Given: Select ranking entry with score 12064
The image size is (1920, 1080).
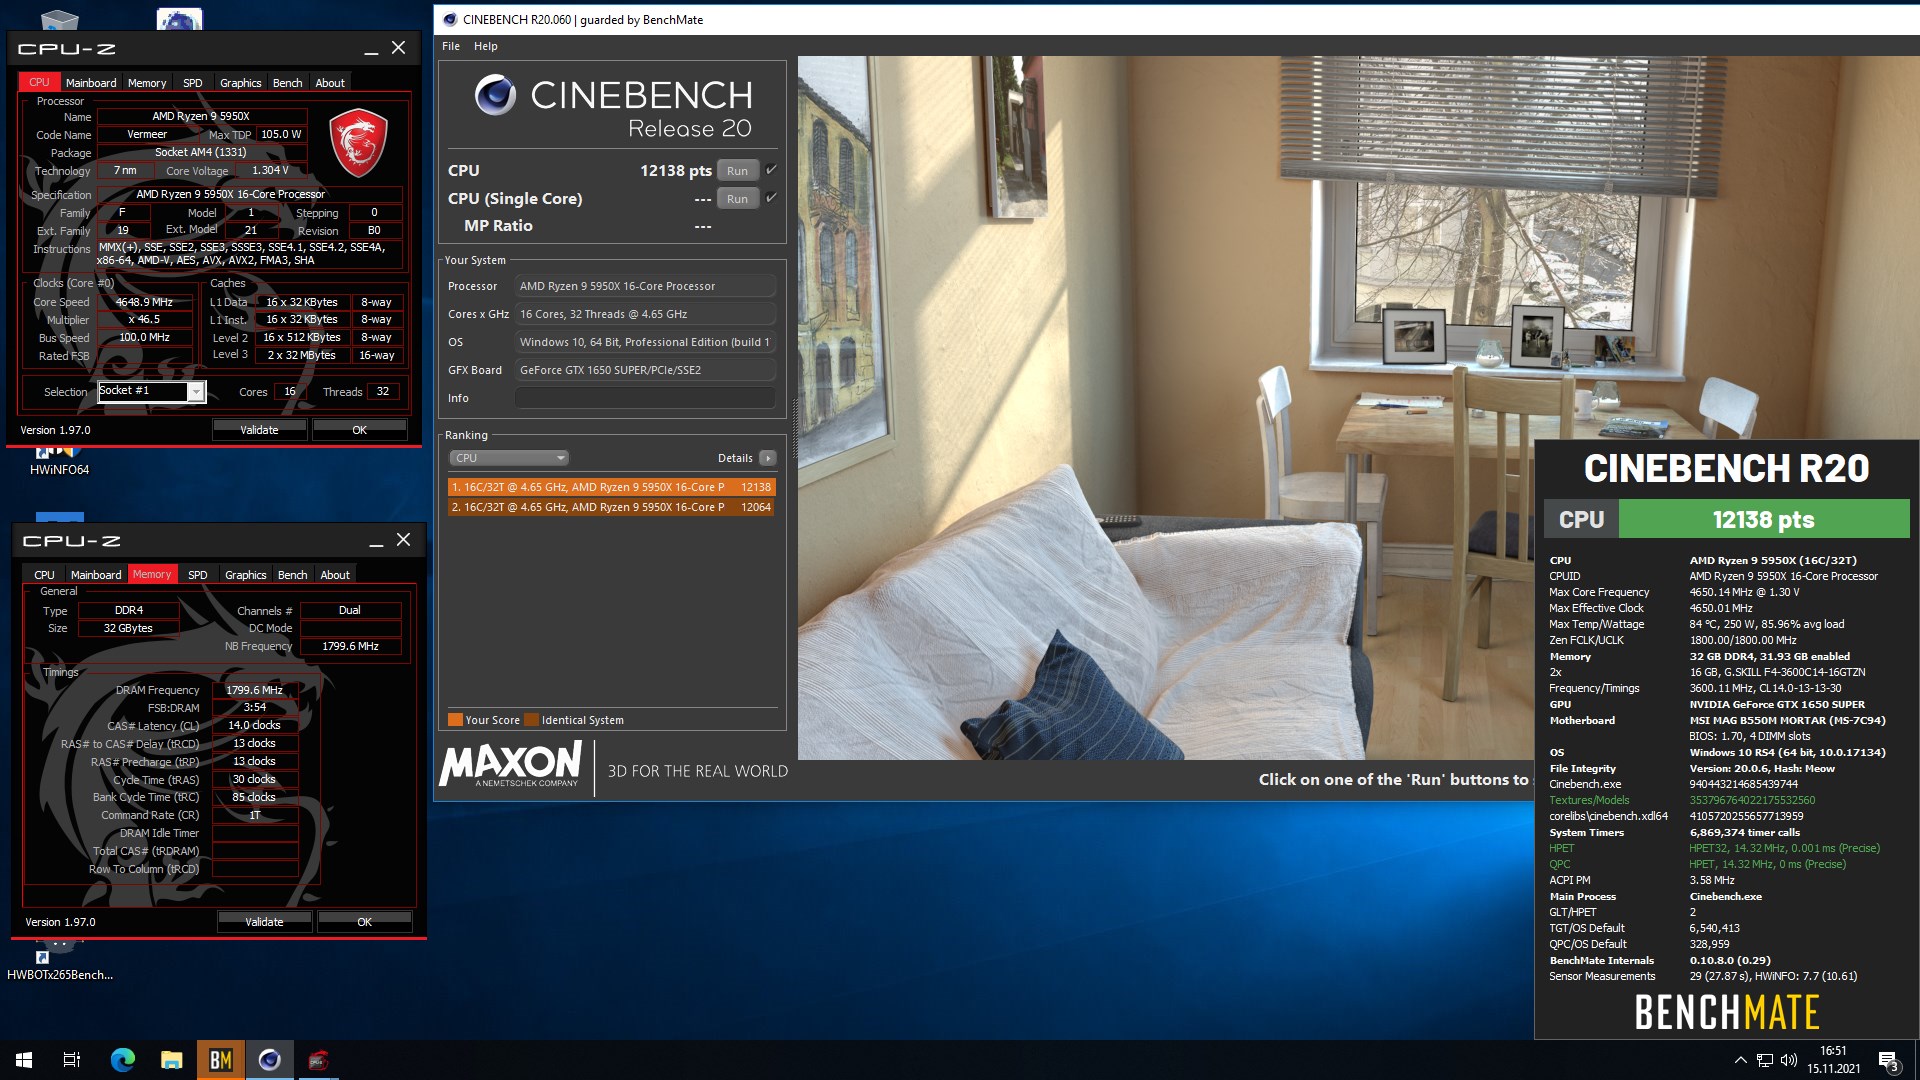Looking at the screenshot, I should 611,507.
